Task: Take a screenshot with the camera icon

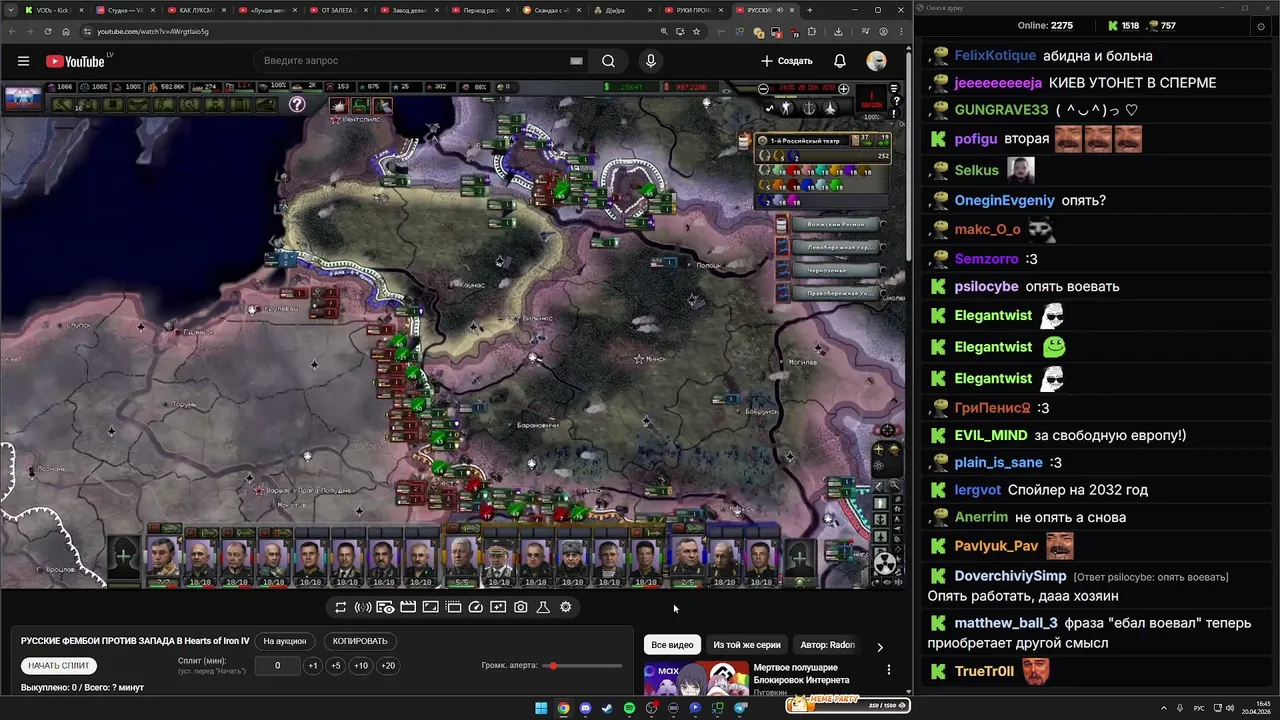Action: pos(520,607)
